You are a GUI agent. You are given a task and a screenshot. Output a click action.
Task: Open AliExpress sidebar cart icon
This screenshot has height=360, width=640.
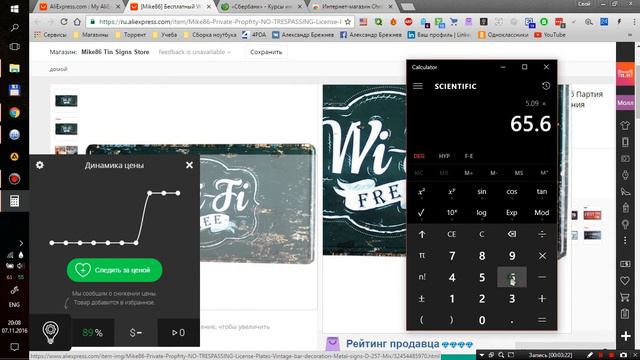[x=625, y=297]
